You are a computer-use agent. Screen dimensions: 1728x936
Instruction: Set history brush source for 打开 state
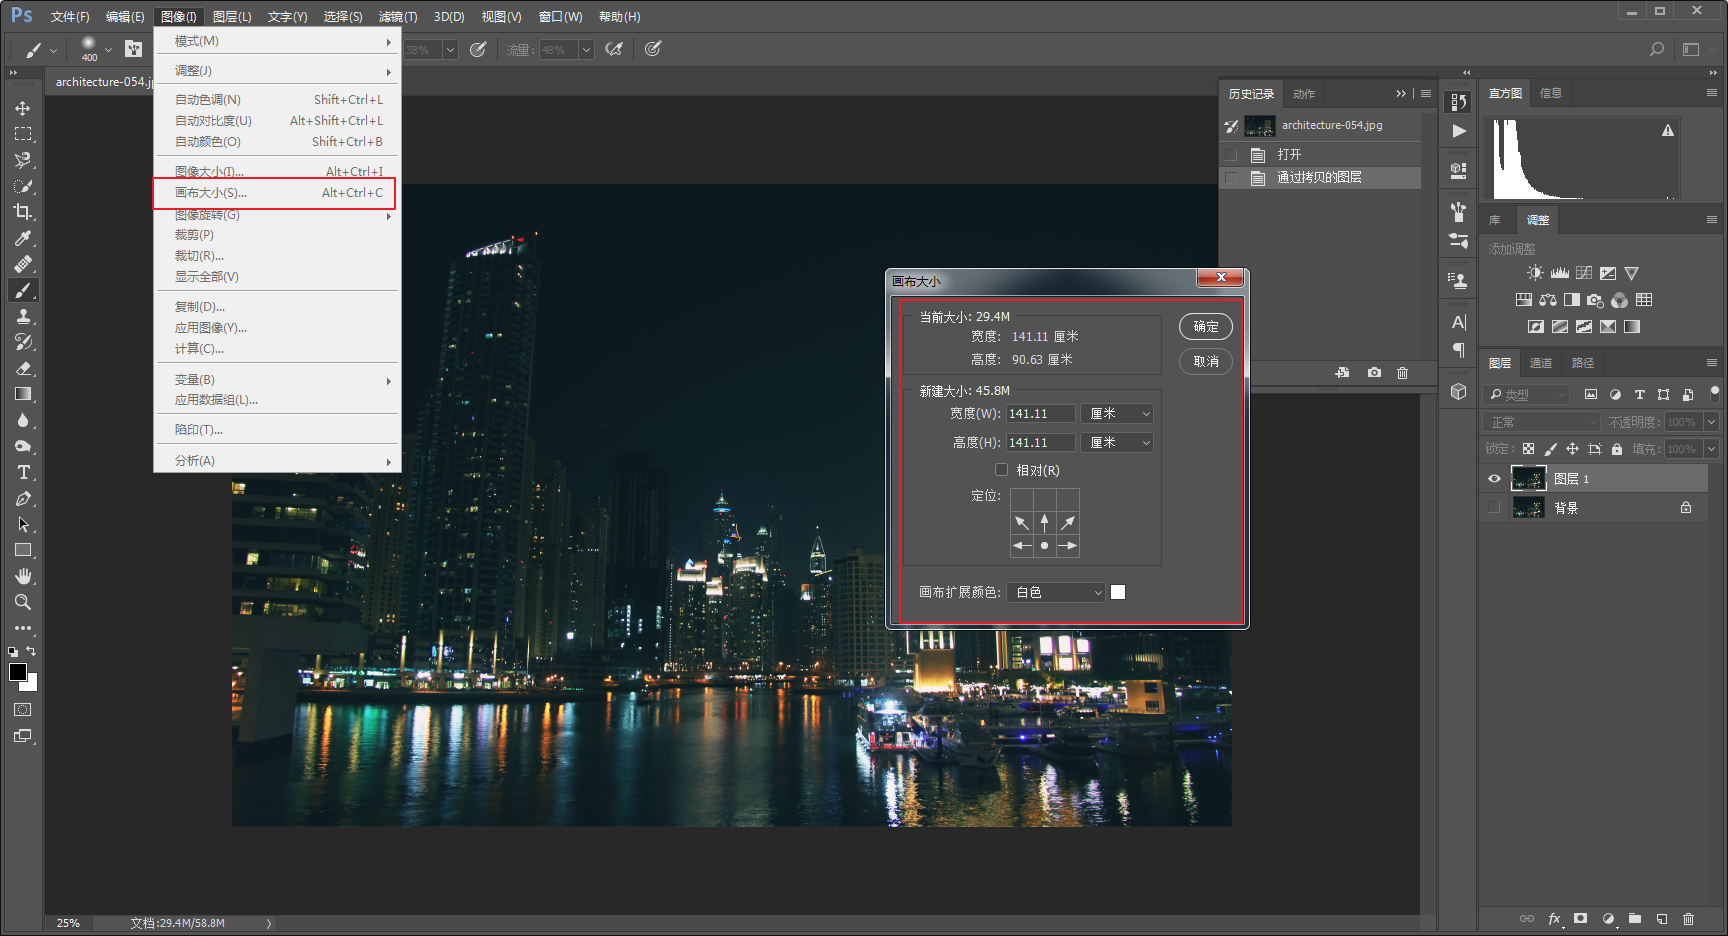(x=1231, y=155)
